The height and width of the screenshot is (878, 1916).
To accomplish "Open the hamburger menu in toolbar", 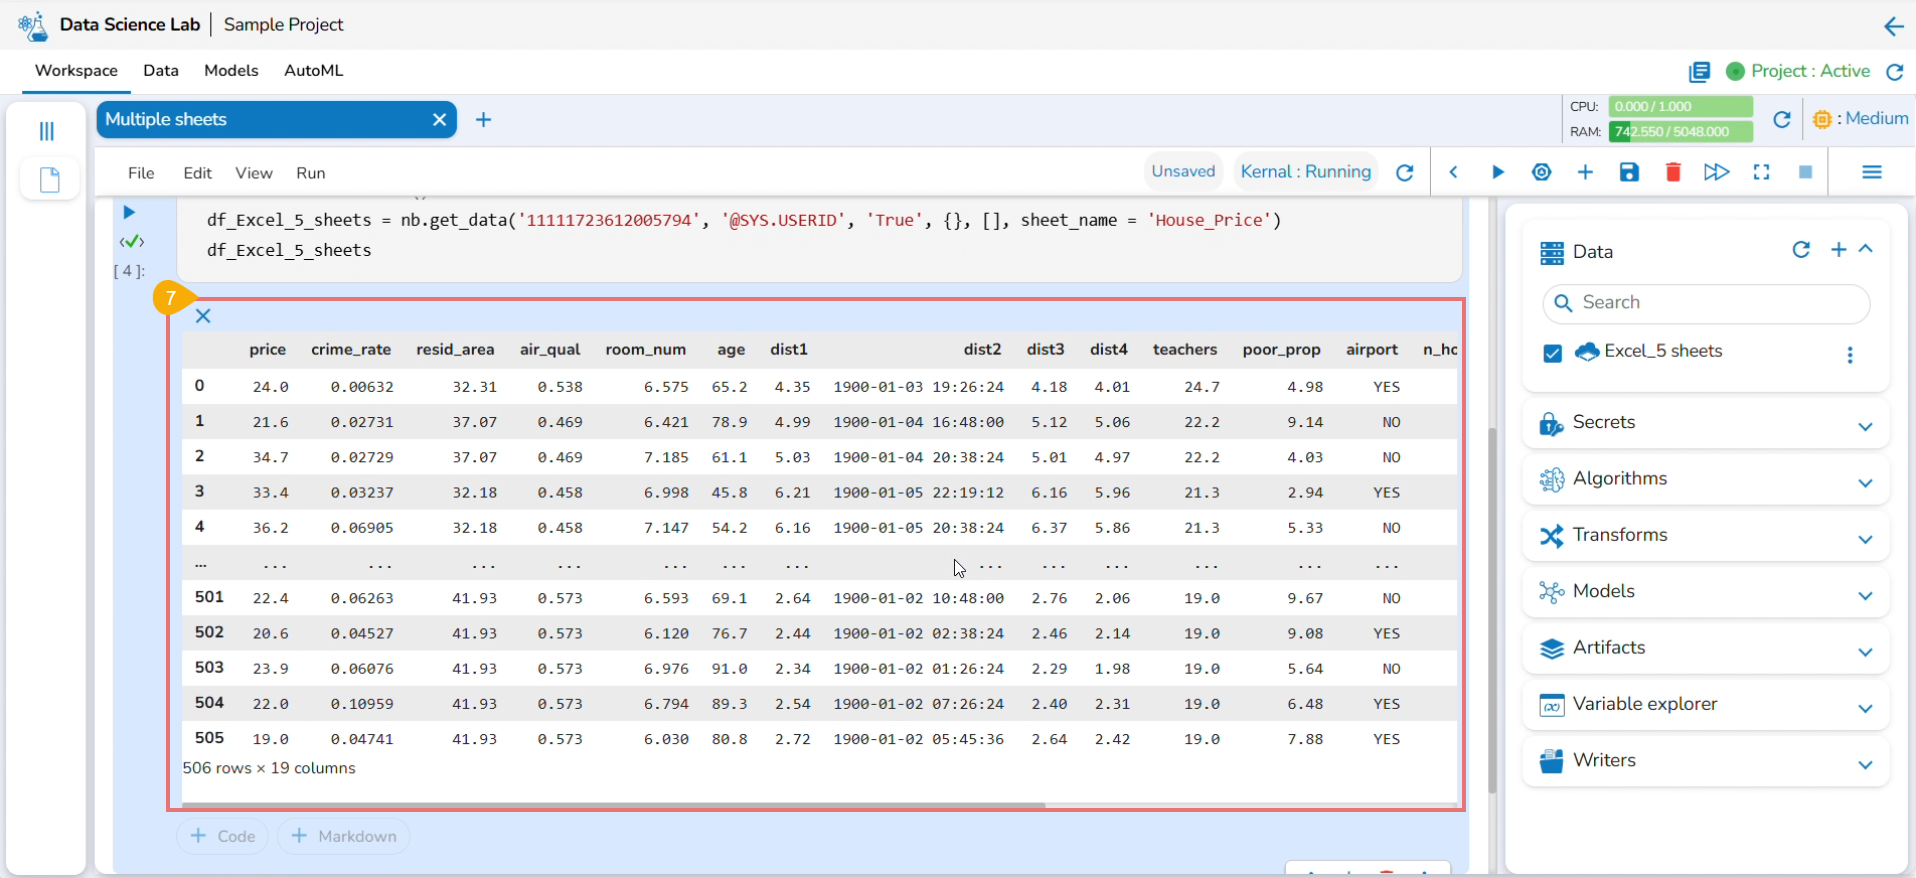I will tap(1872, 172).
